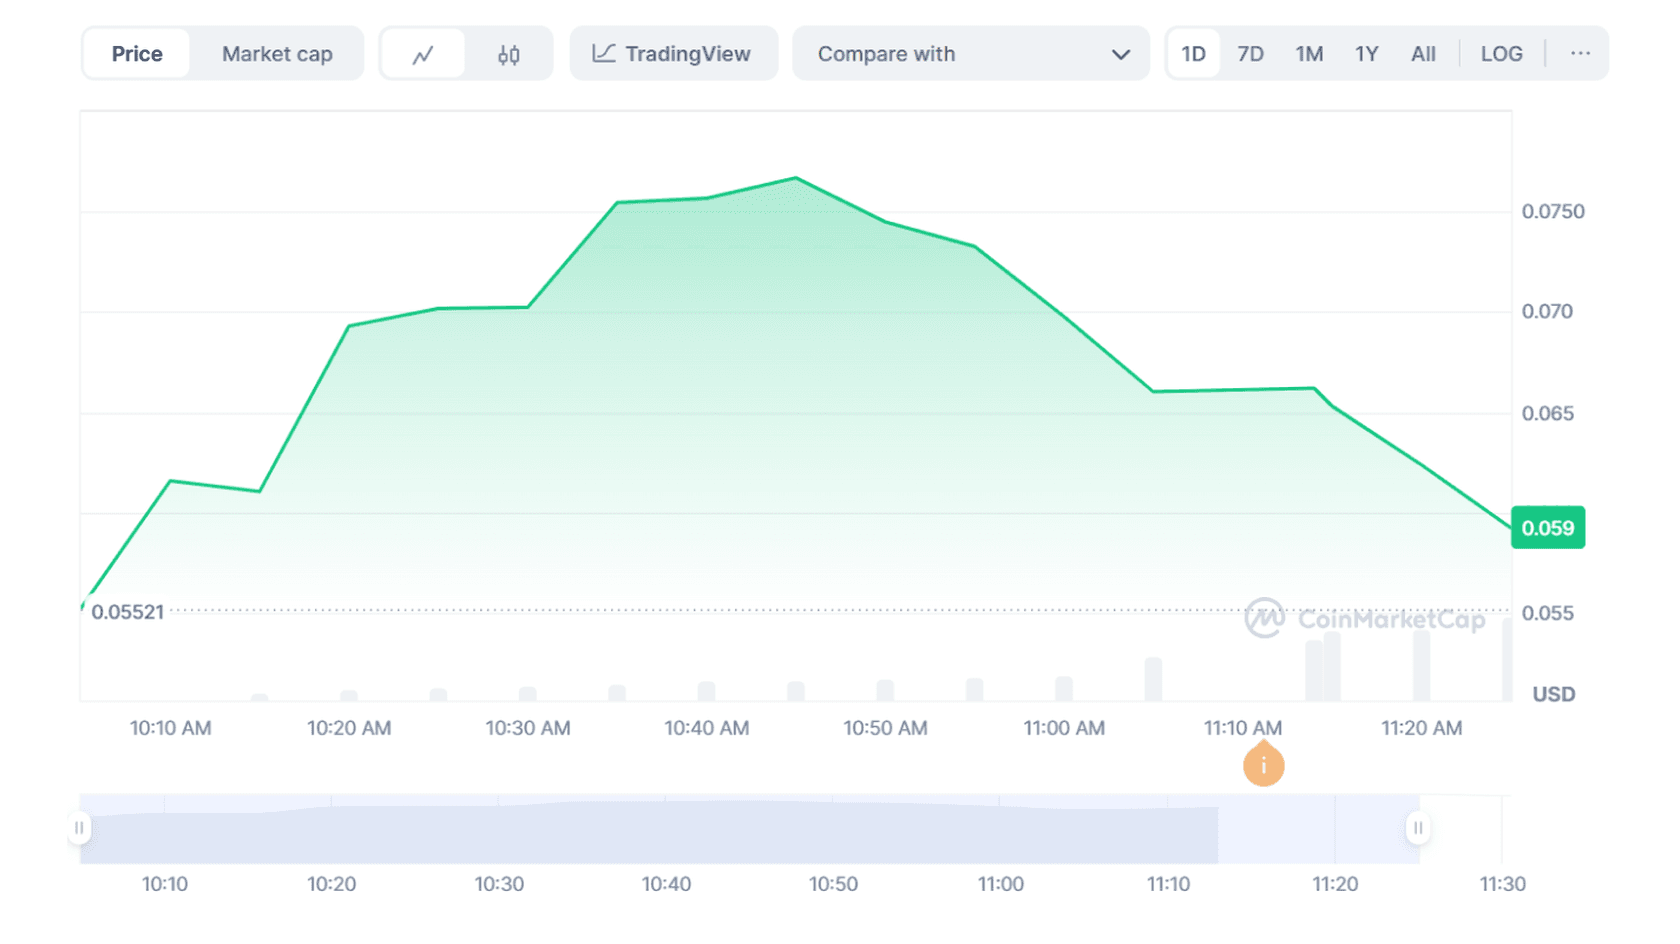Click the green 0.059 current price label

[1547, 528]
